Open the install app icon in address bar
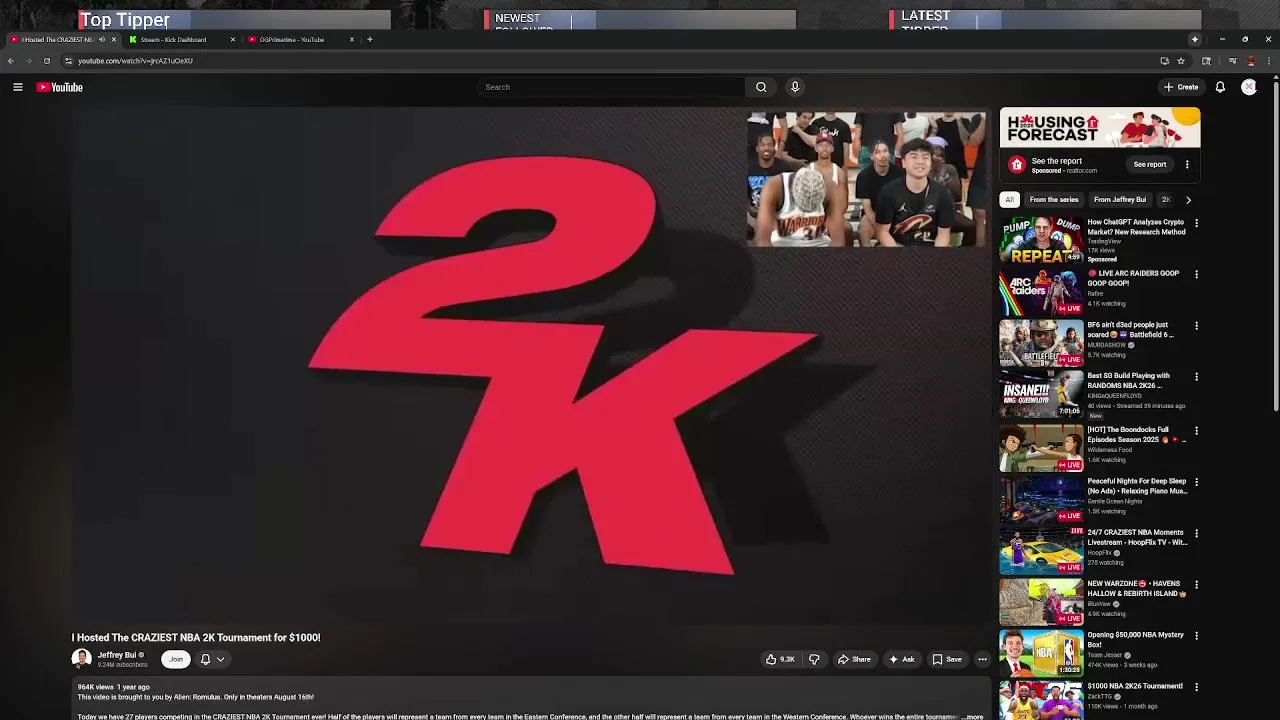 click(1164, 61)
